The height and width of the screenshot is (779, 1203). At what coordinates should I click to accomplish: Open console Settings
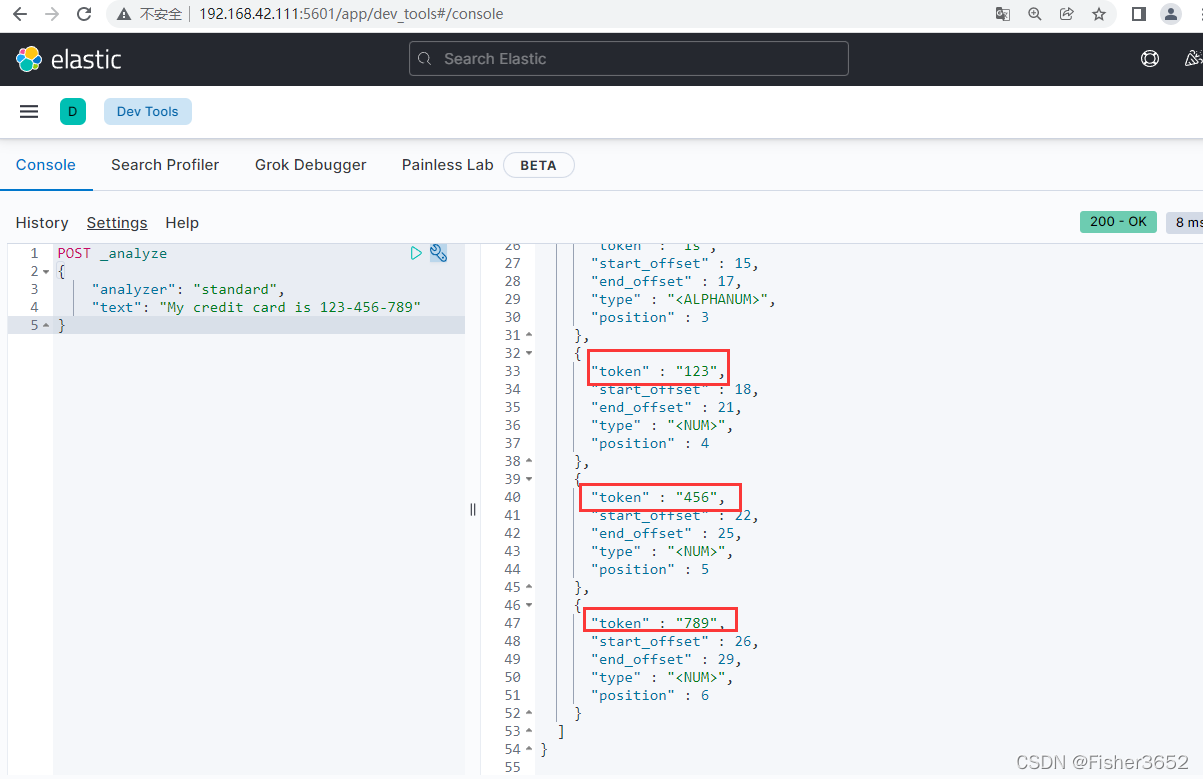[117, 223]
